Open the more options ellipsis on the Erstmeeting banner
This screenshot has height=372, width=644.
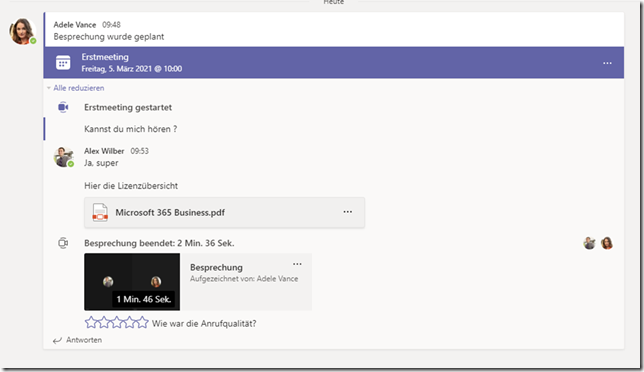[607, 63]
